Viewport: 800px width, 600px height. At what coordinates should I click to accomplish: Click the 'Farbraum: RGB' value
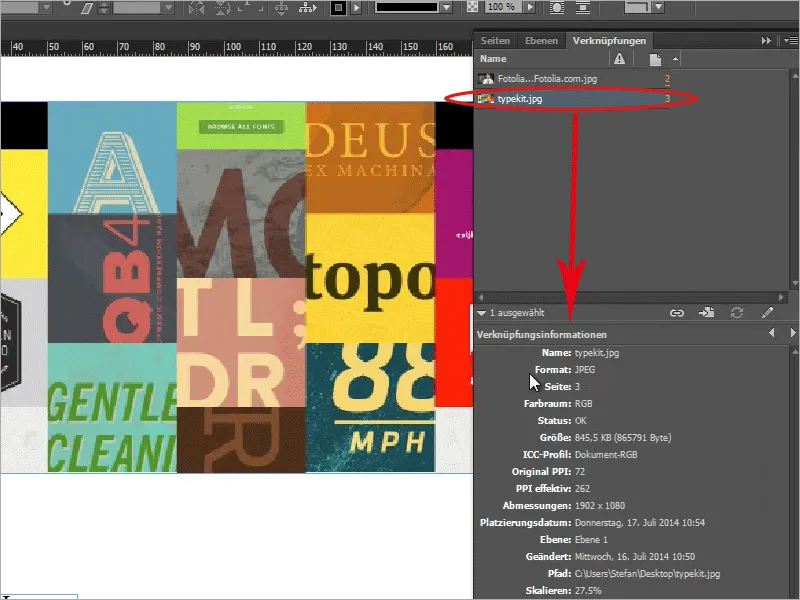pyautogui.click(x=583, y=404)
